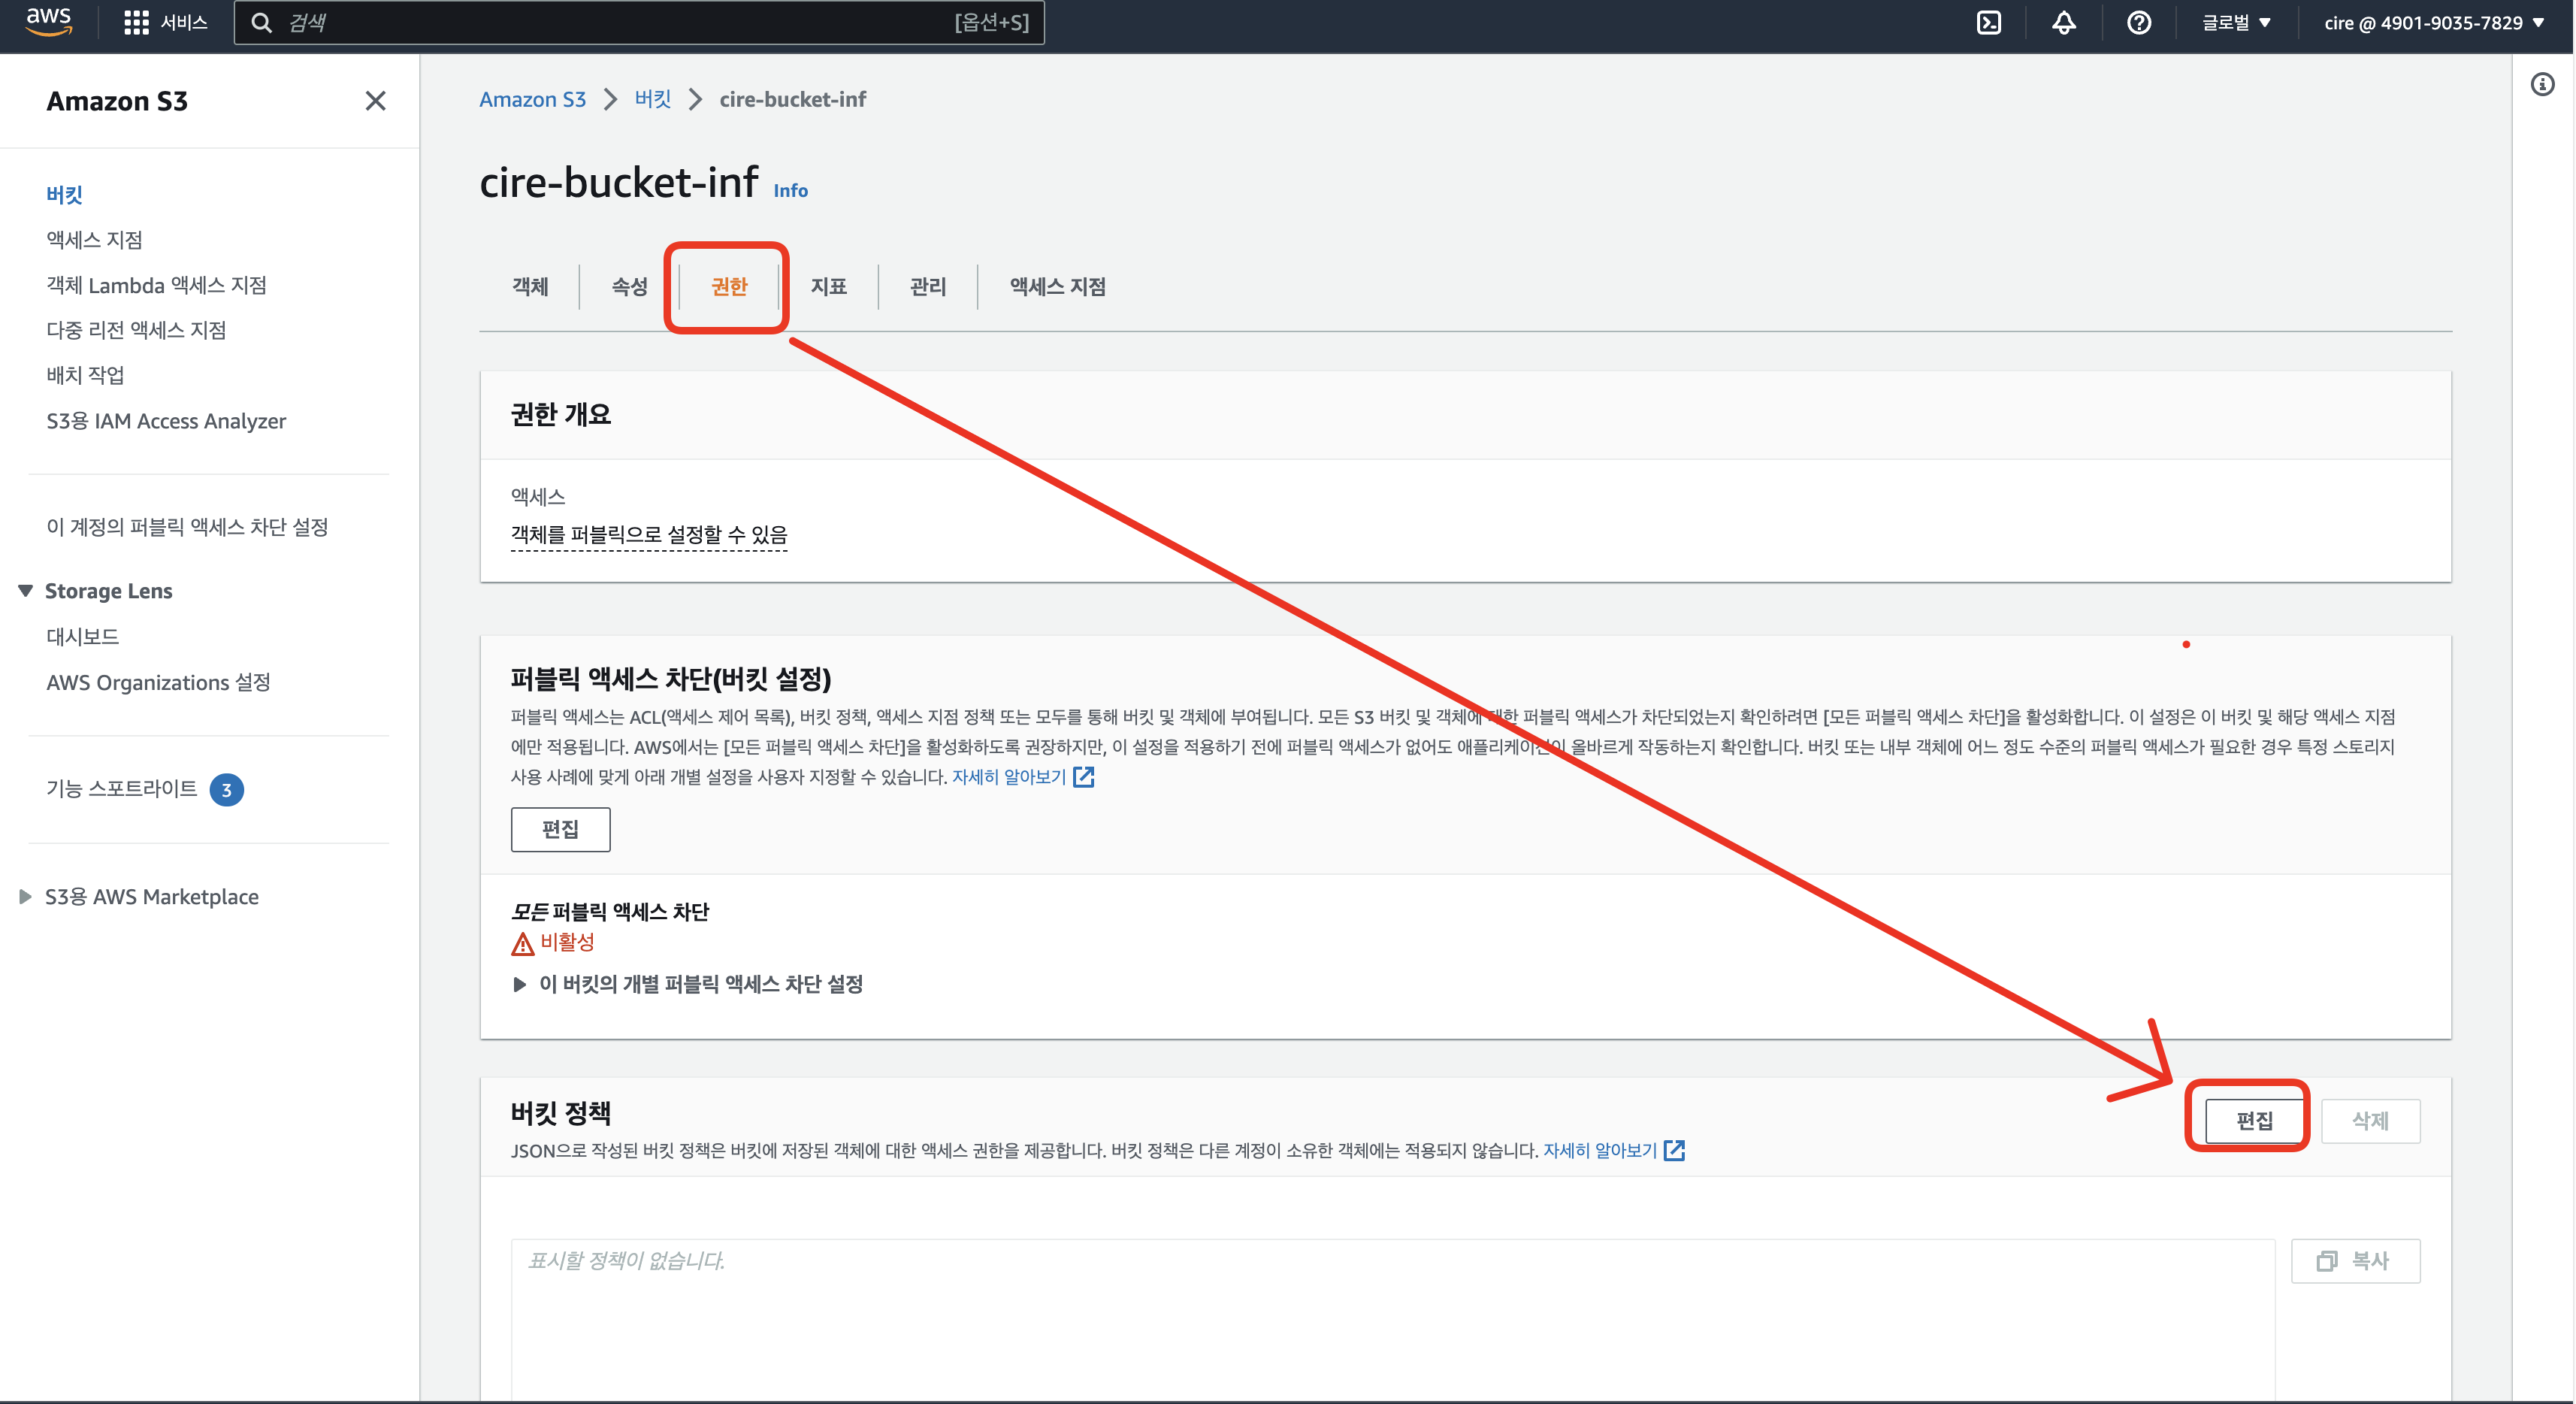Image resolution: width=2576 pixels, height=1404 pixels.
Task: Open AWS Organizations 설정
Action: point(158,682)
